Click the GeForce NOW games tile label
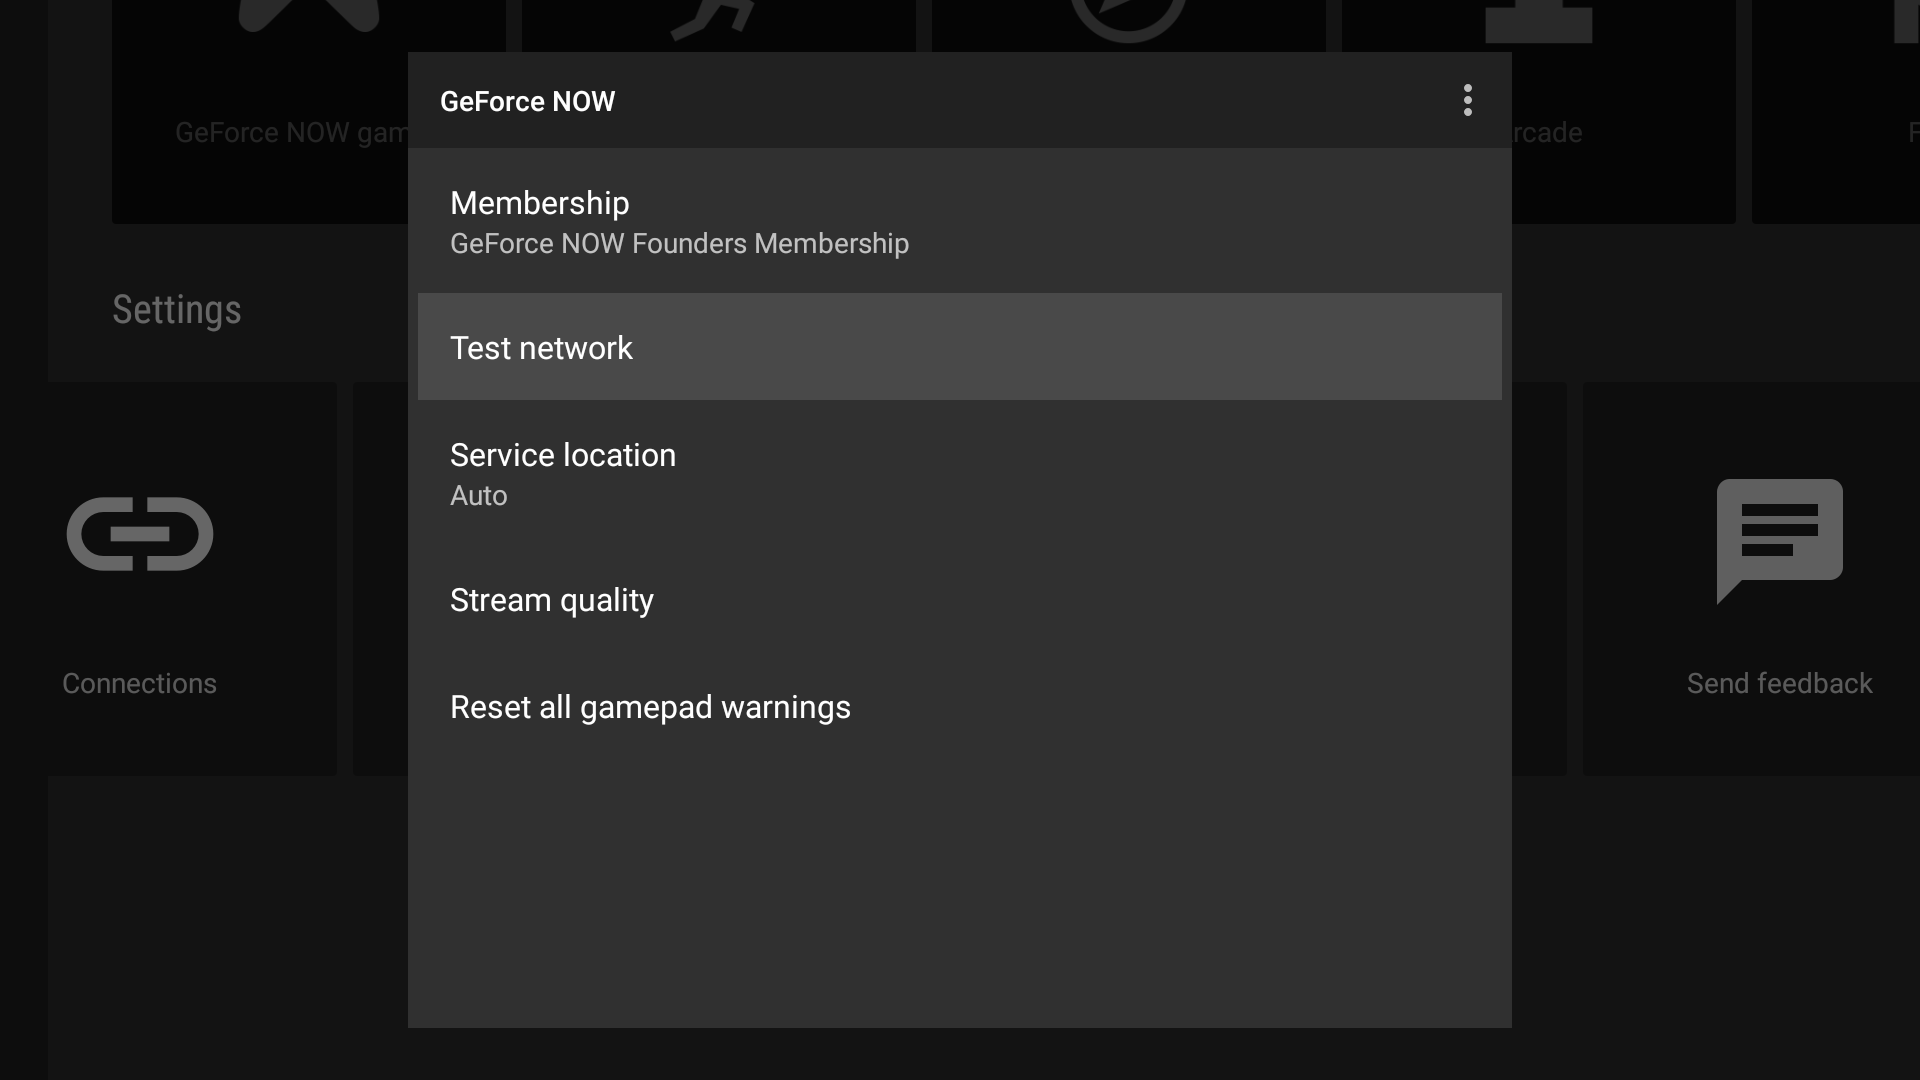 point(291,132)
